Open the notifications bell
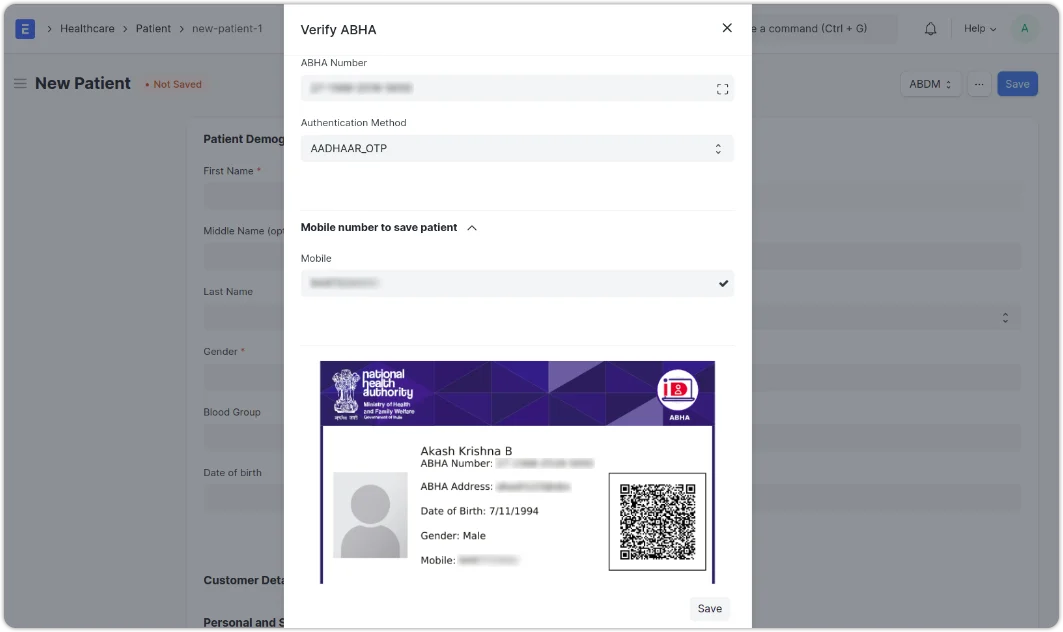1063x632 pixels. (x=929, y=28)
